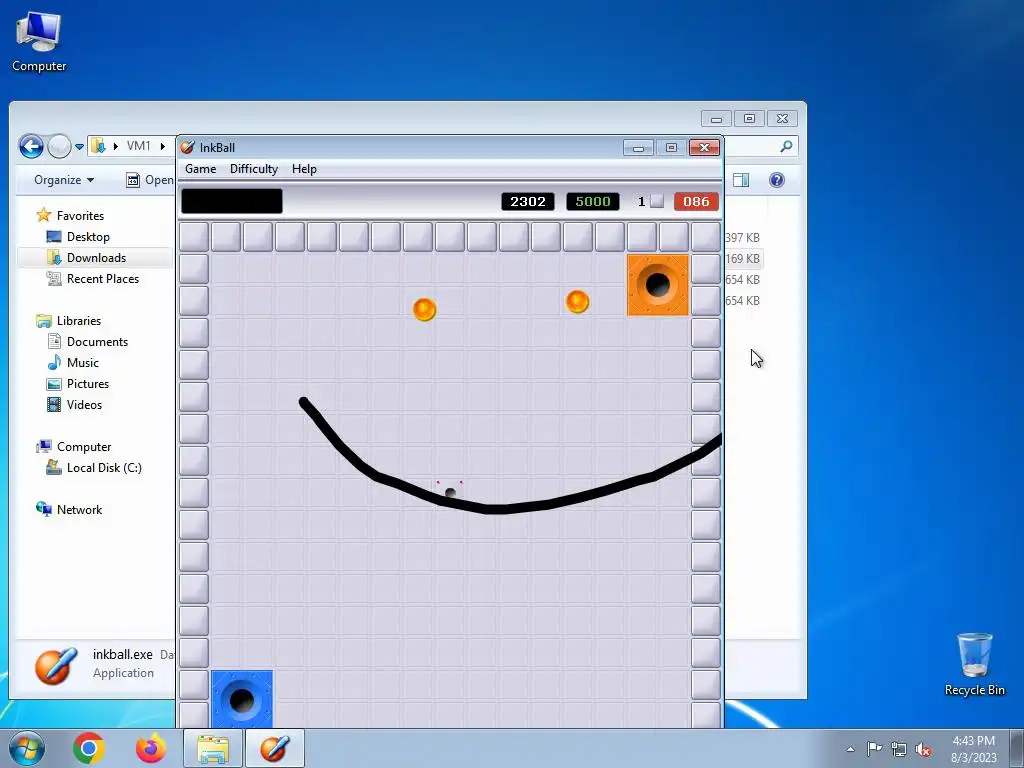Open Explorer recent pages dropdown arrow
This screenshot has width=1024, height=768.
(80, 147)
